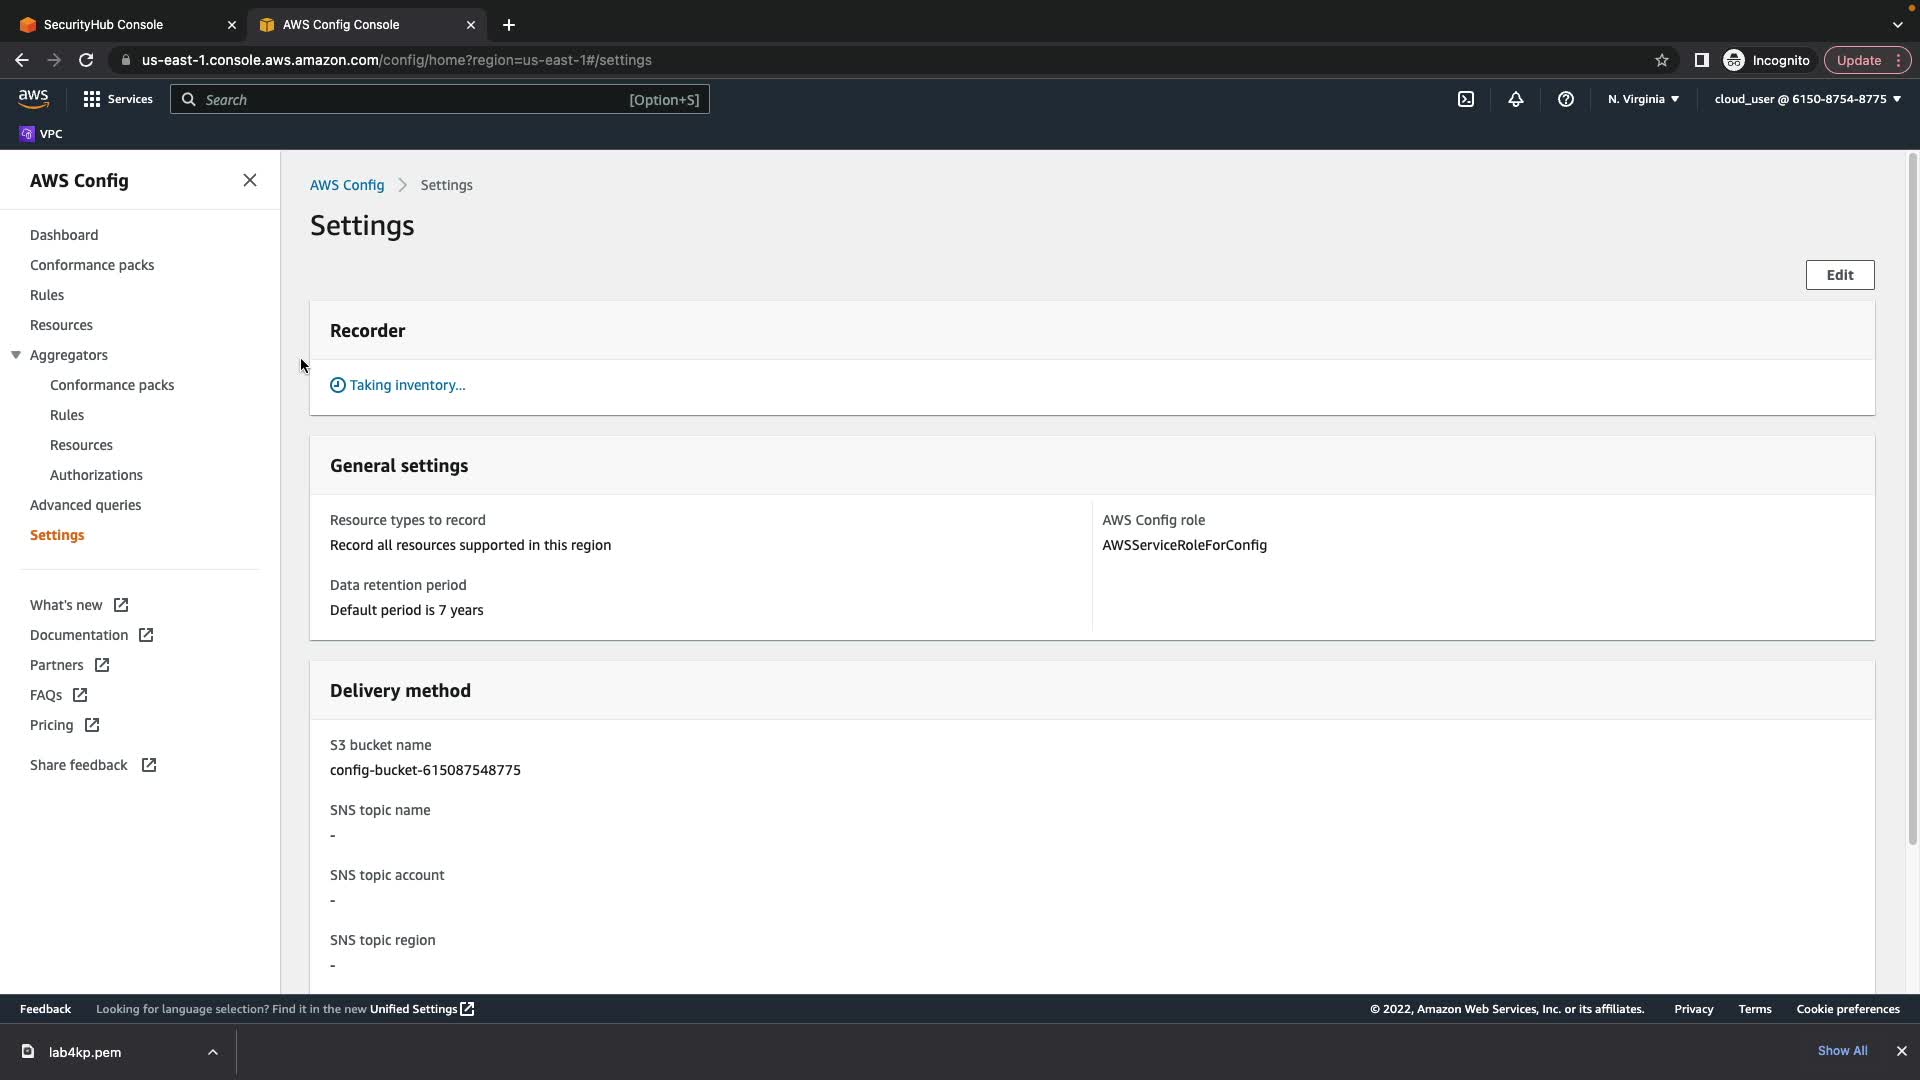Open the lab4kp.pem download options chevron

212,1052
